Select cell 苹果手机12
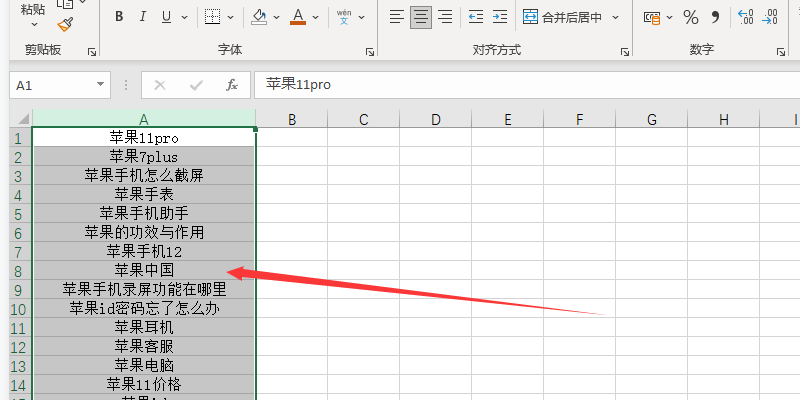Viewport: 800px width, 400px height. 144,251
